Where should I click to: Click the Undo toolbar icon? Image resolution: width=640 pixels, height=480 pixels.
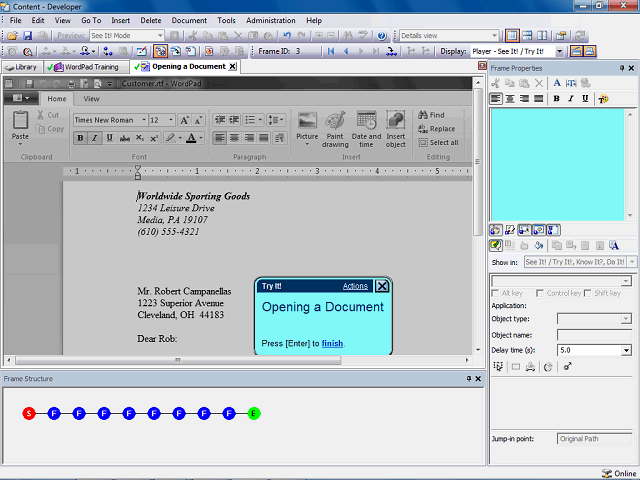coord(287,36)
